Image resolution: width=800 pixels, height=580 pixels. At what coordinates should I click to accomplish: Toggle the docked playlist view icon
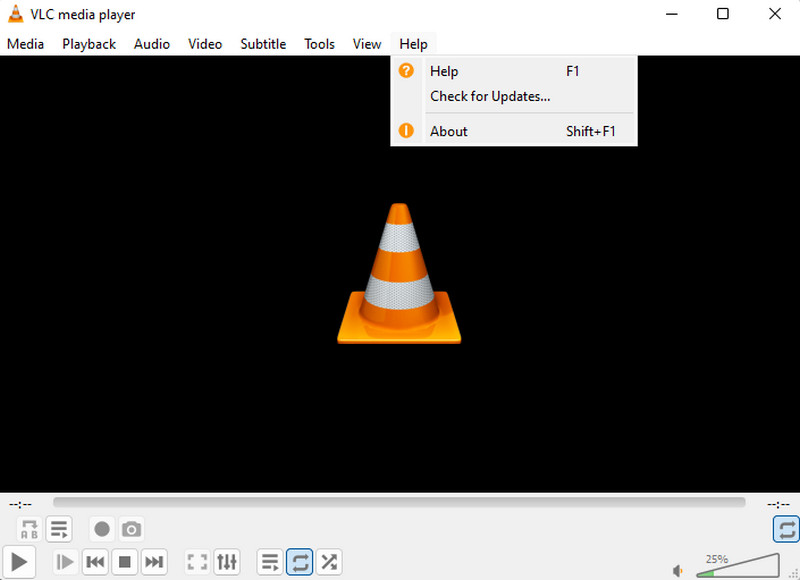[x=59, y=529]
